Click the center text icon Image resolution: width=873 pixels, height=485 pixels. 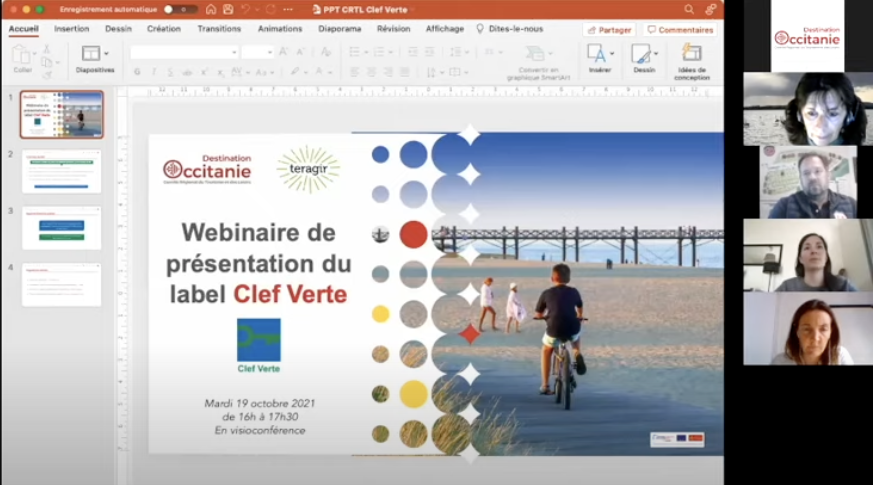[x=371, y=72]
